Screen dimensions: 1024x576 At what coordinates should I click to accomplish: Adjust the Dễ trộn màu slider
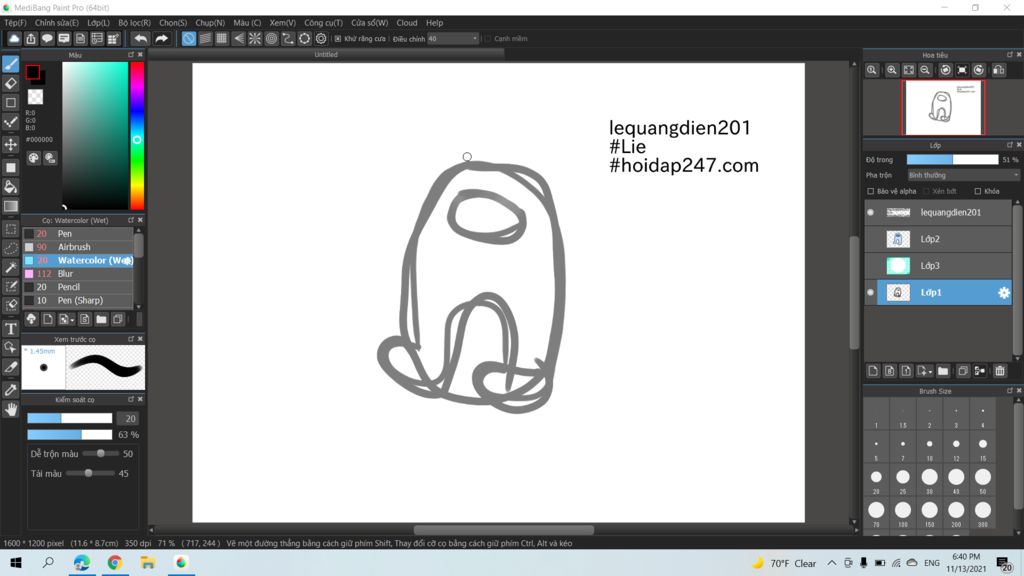pos(101,453)
